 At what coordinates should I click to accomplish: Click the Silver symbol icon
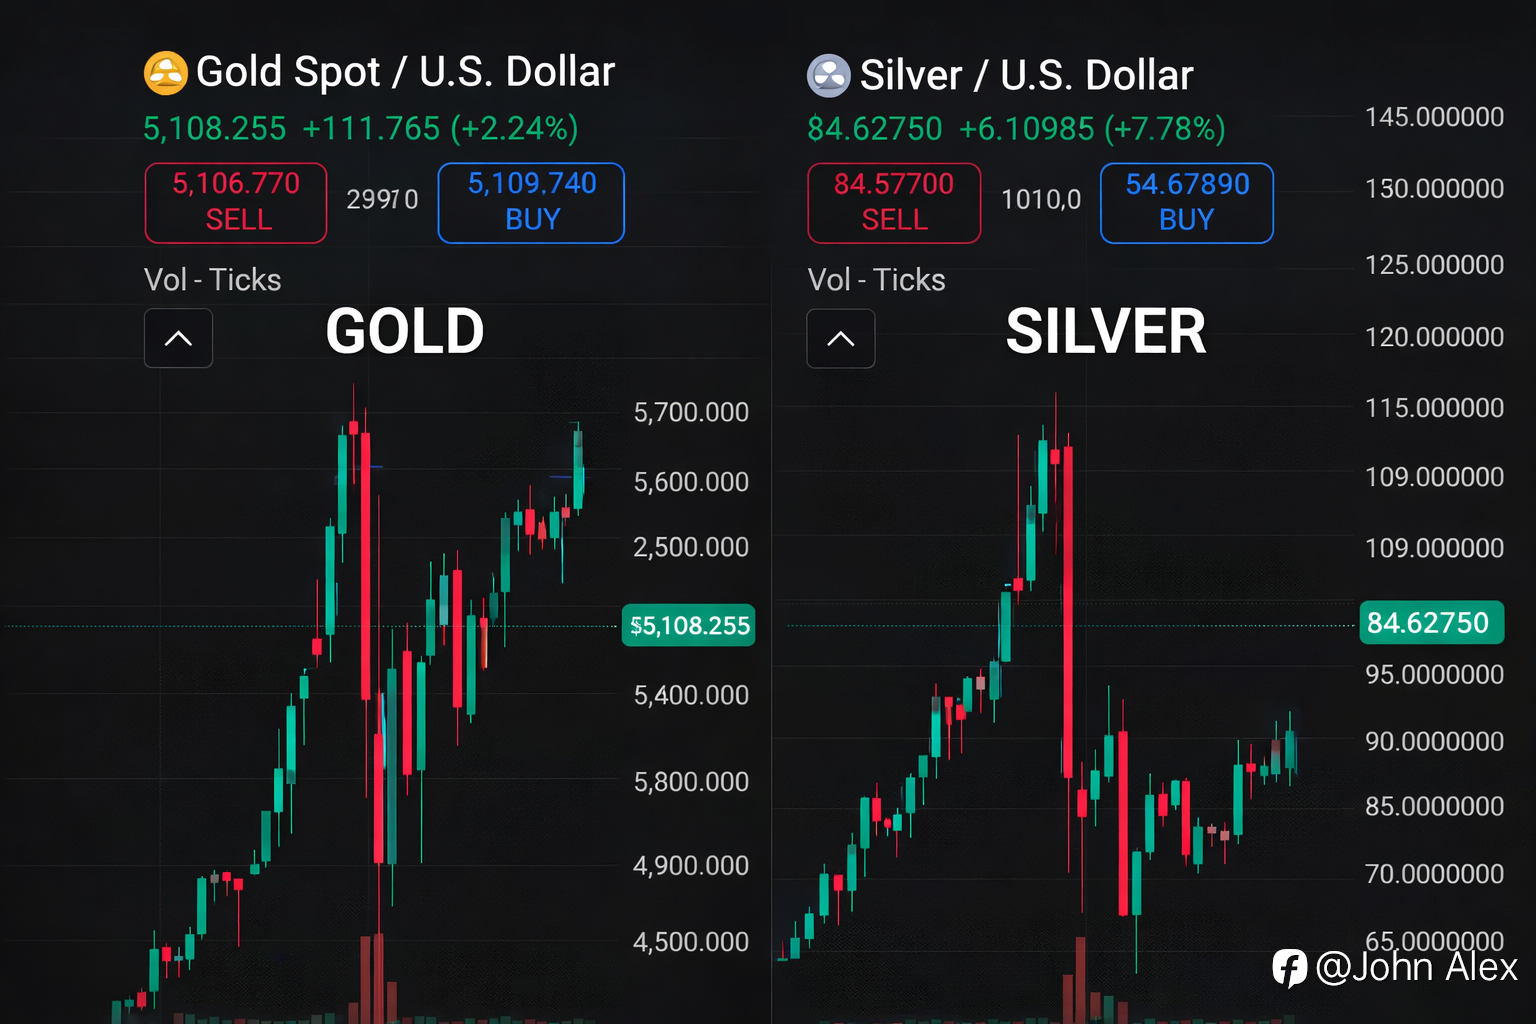point(829,76)
